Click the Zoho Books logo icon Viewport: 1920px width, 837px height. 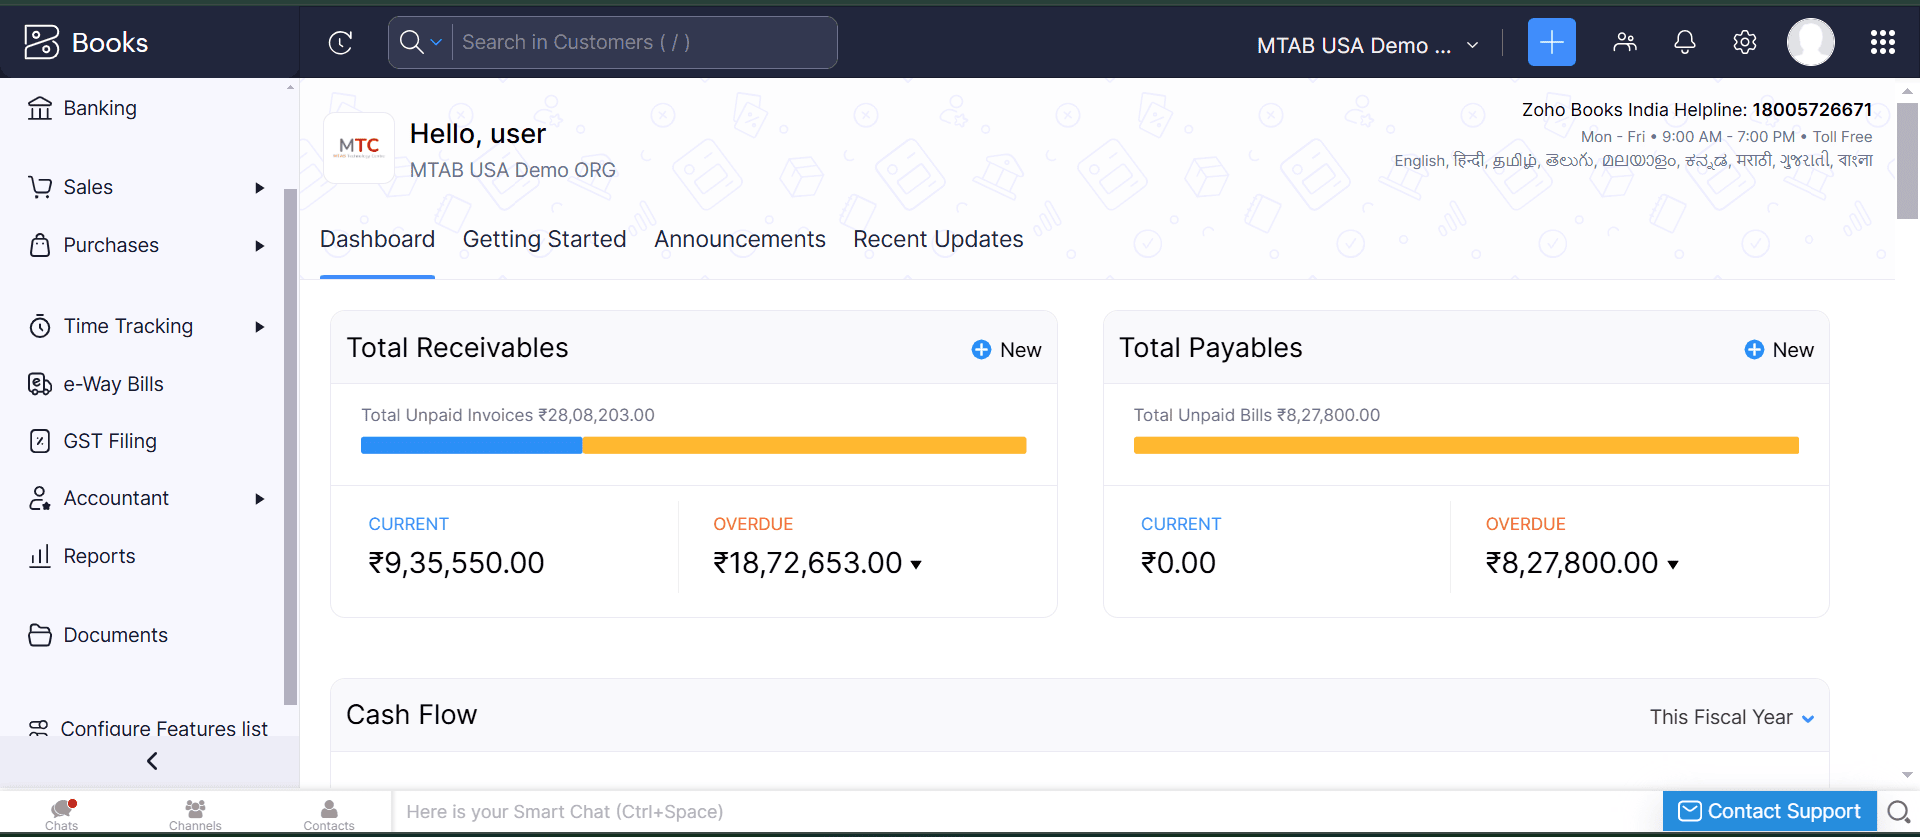coord(41,42)
